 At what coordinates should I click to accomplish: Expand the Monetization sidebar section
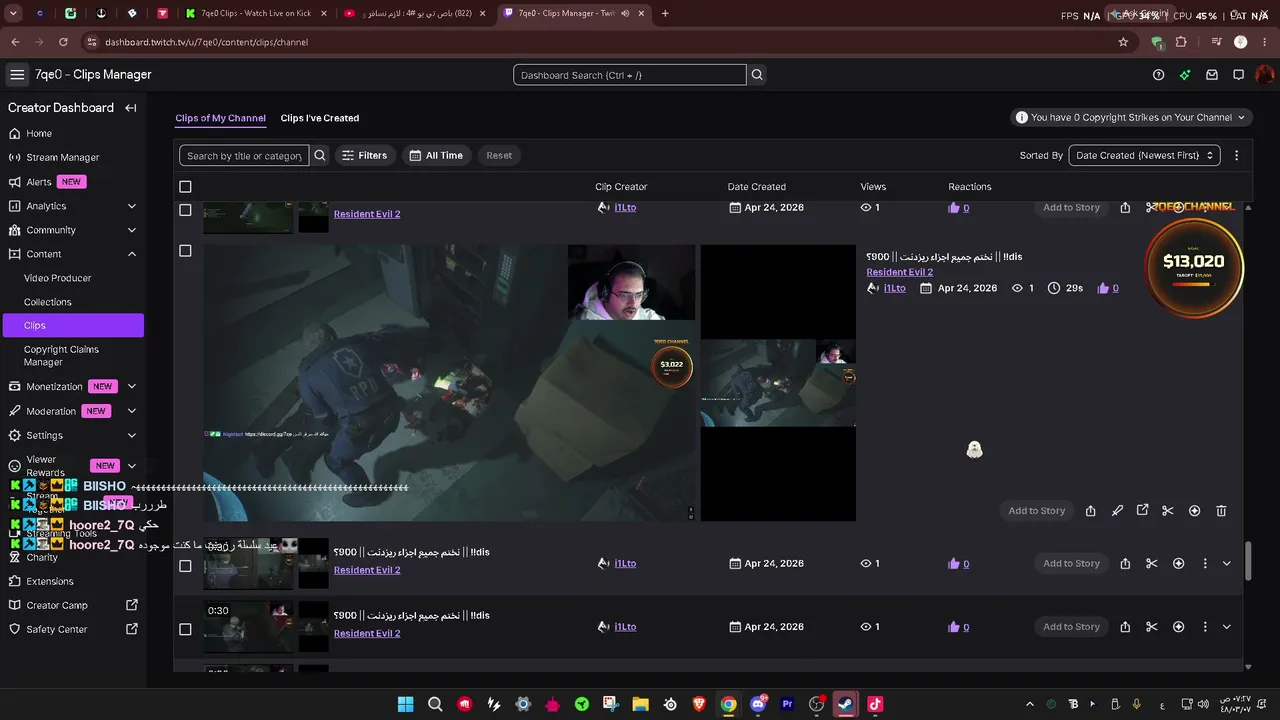[131, 387]
